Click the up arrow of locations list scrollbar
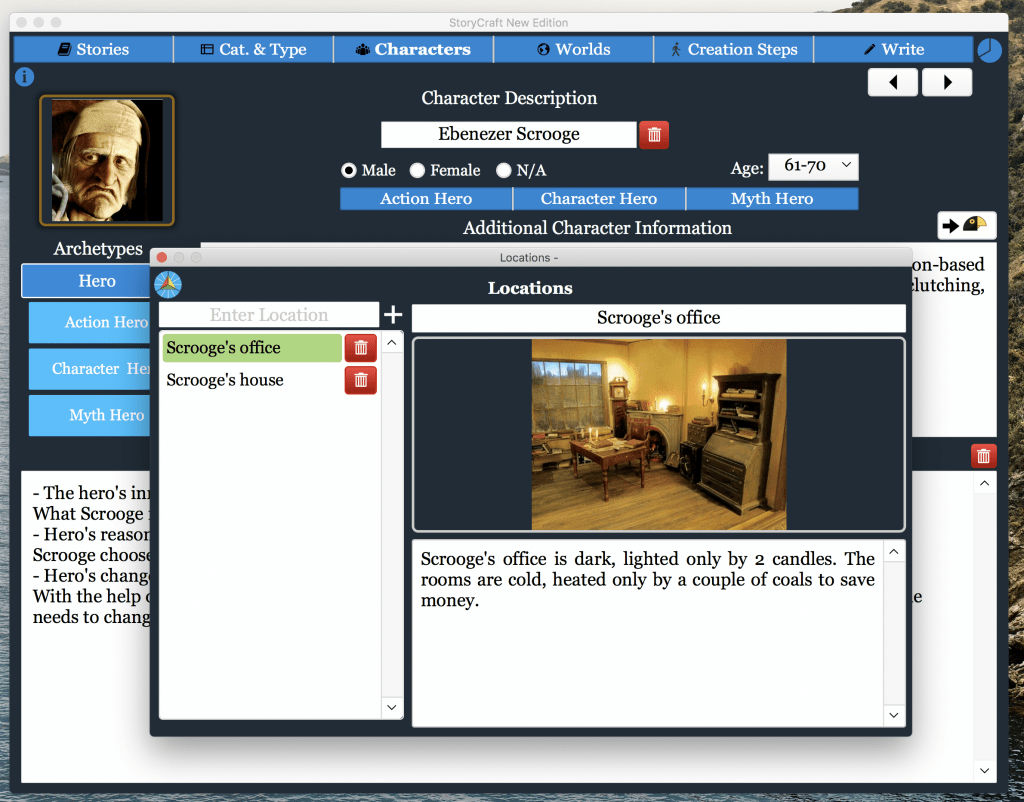The image size is (1024, 802). click(x=392, y=343)
